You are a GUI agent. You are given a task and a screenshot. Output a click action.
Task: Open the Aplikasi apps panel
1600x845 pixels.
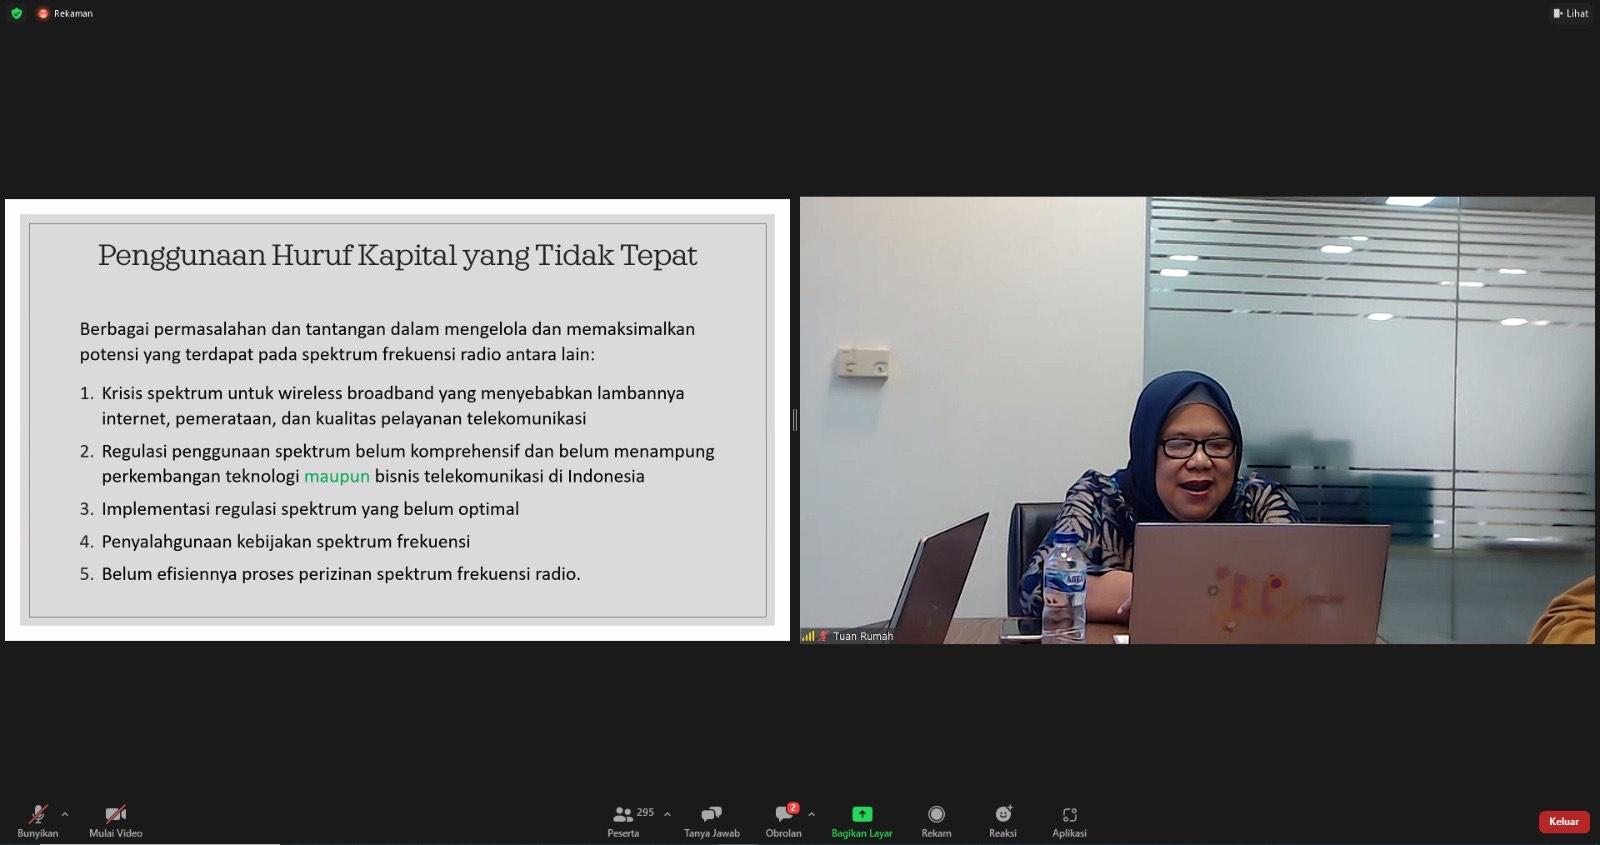(x=1069, y=816)
